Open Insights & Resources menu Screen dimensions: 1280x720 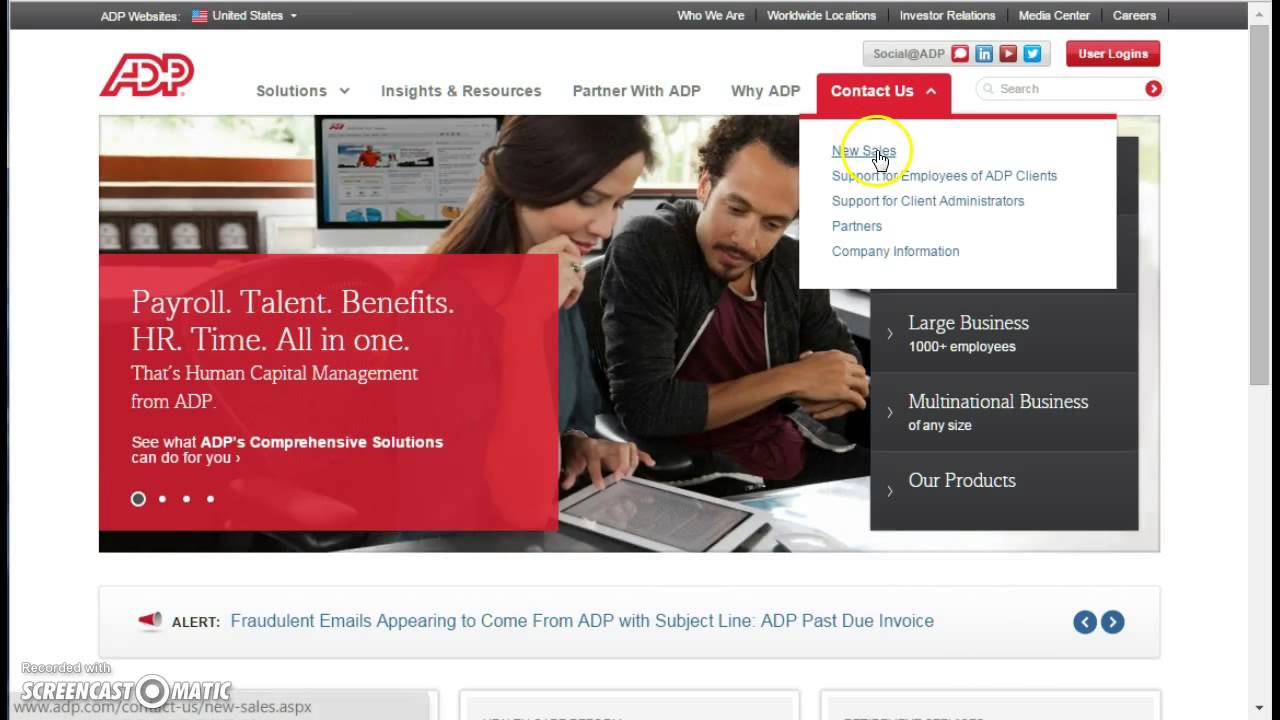pos(461,91)
